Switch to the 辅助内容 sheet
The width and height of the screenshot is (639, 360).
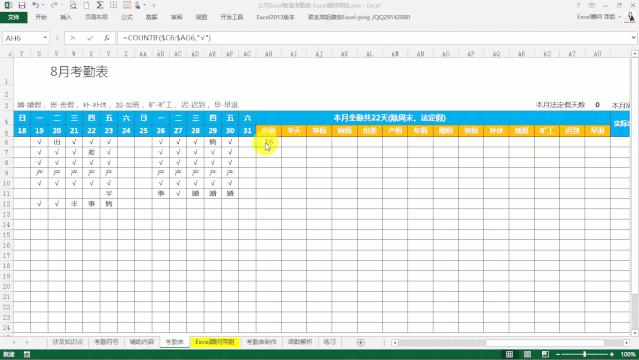point(142,342)
